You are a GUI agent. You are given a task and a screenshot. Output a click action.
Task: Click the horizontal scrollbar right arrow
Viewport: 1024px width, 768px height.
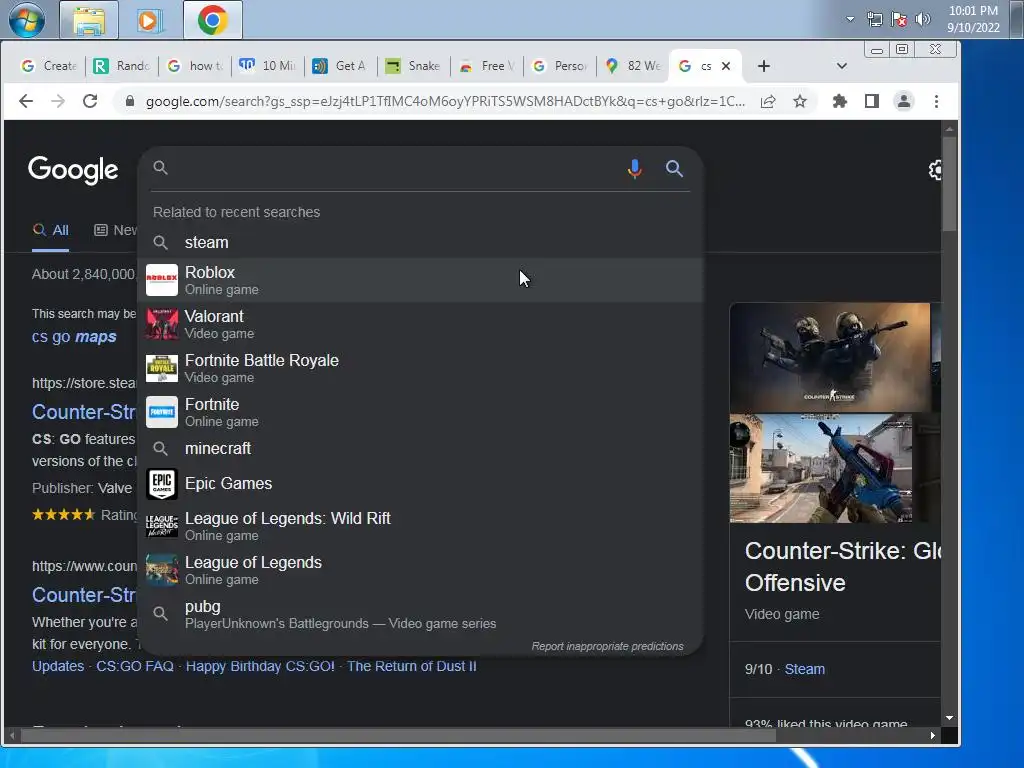click(x=933, y=735)
